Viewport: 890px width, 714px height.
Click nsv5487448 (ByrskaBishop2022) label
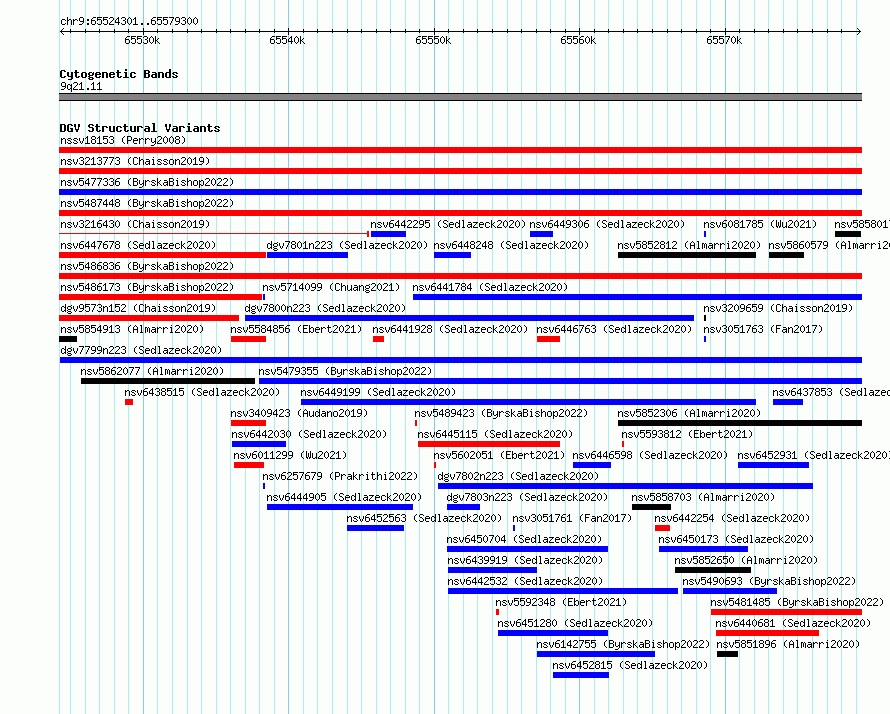[147, 203]
